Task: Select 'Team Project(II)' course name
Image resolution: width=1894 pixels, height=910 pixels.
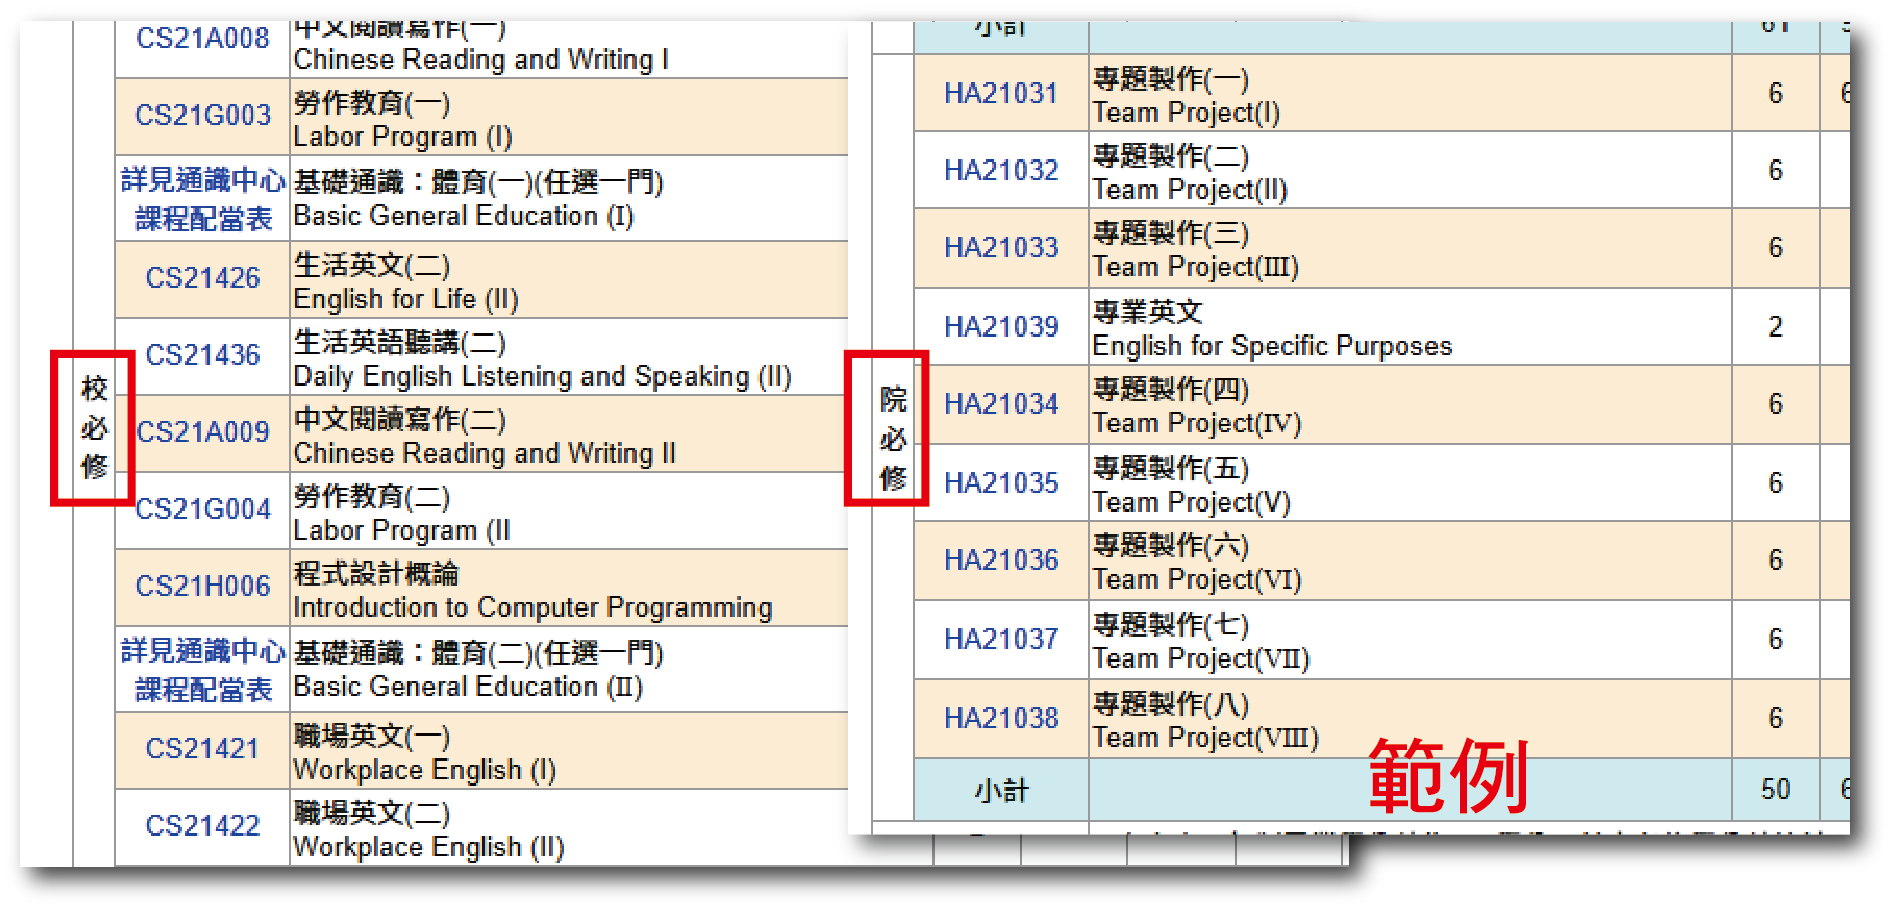Action: pyautogui.click(x=1190, y=190)
